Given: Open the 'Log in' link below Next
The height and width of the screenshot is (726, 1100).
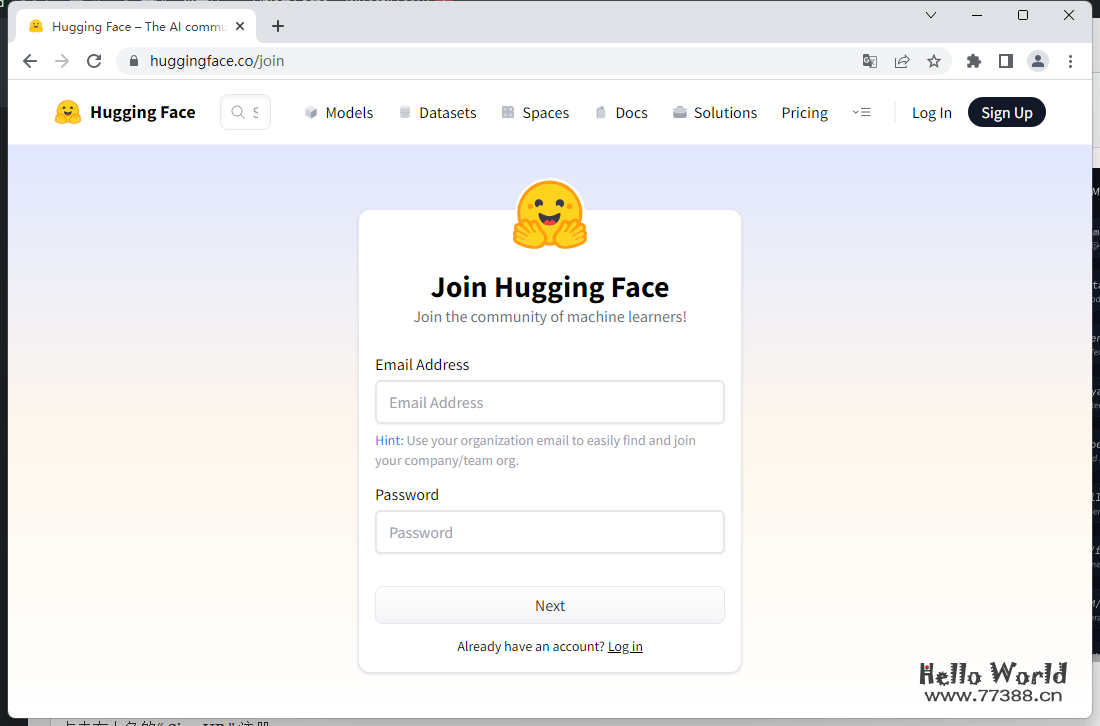Looking at the screenshot, I should [x=625, y=646].
